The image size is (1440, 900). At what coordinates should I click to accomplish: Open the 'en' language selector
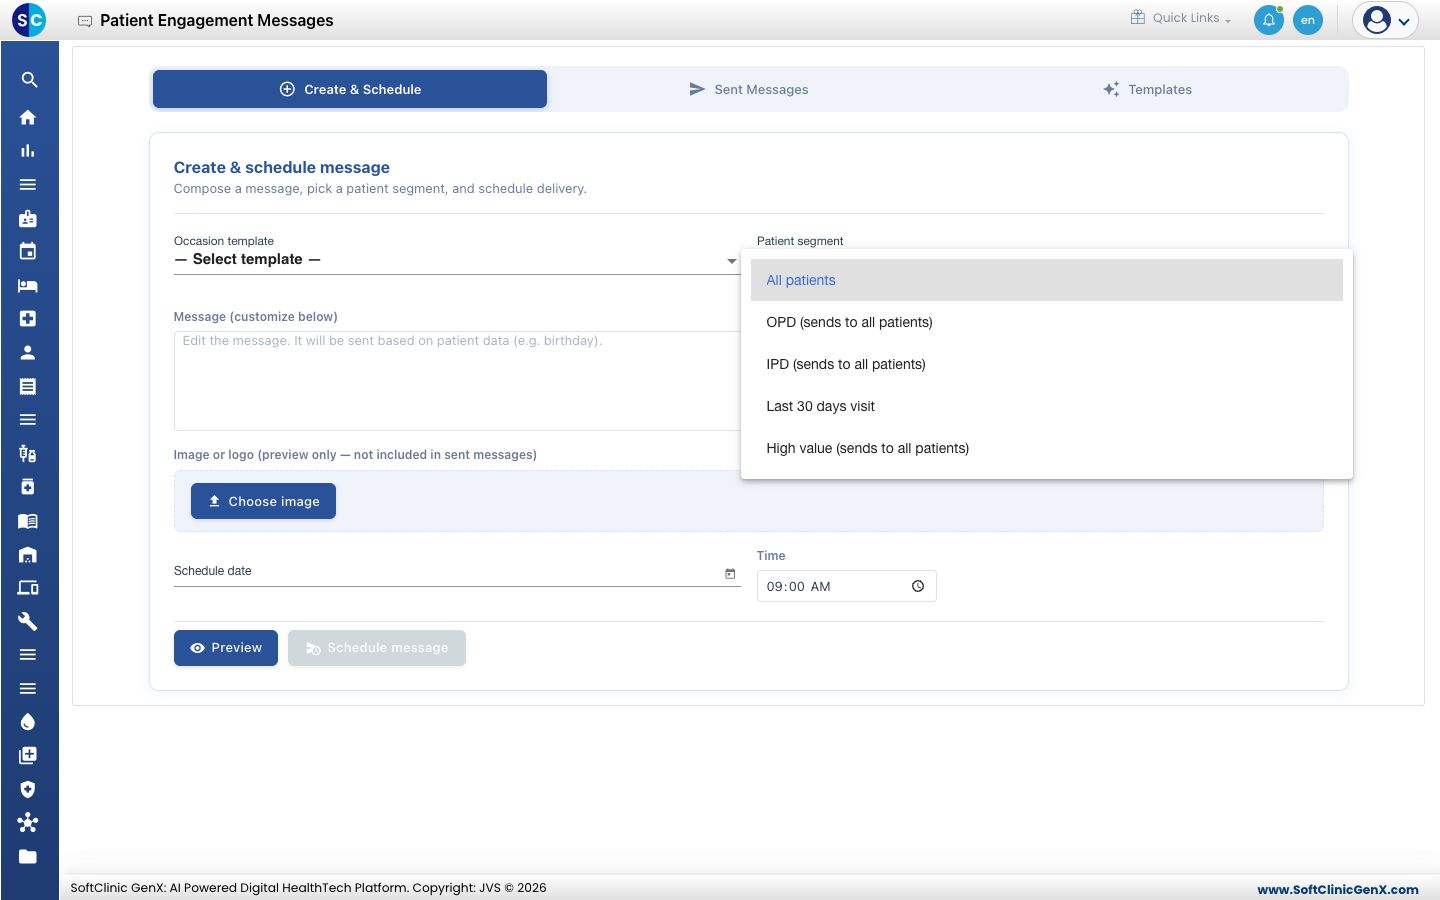1308,20
